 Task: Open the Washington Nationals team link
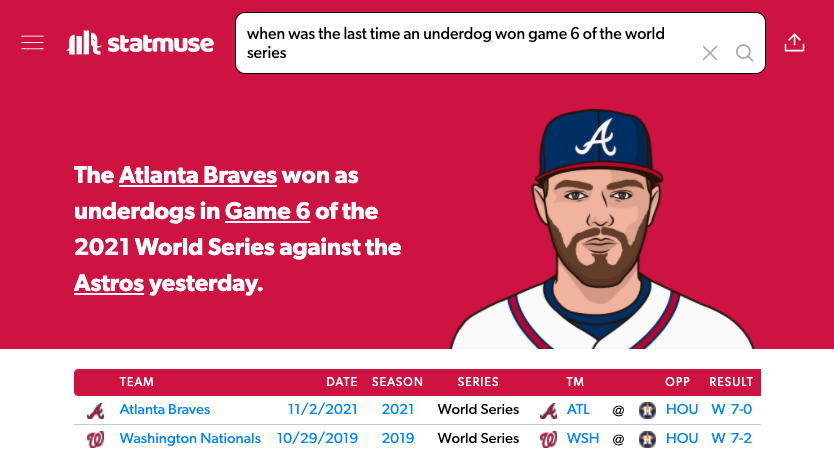click(x=190, y=438)
